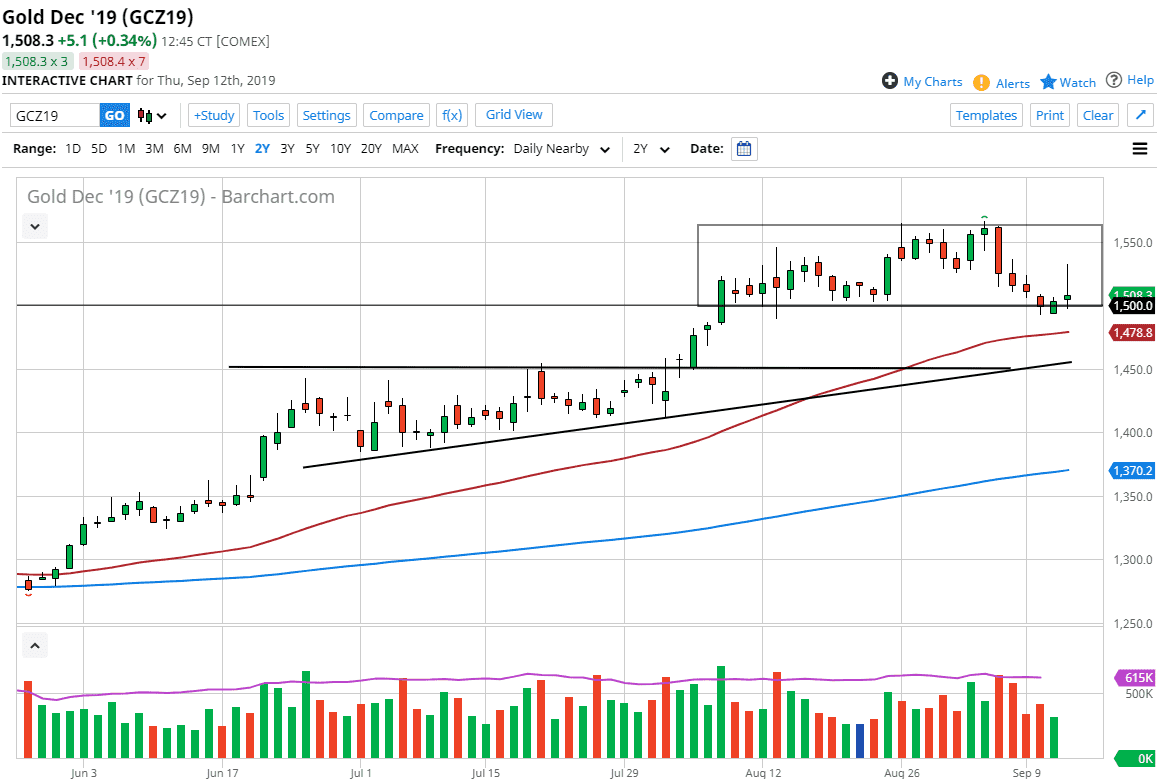Click the My Charts plus icon
The height and width of the screenshot is (779, 1162).
coord(890,81)
